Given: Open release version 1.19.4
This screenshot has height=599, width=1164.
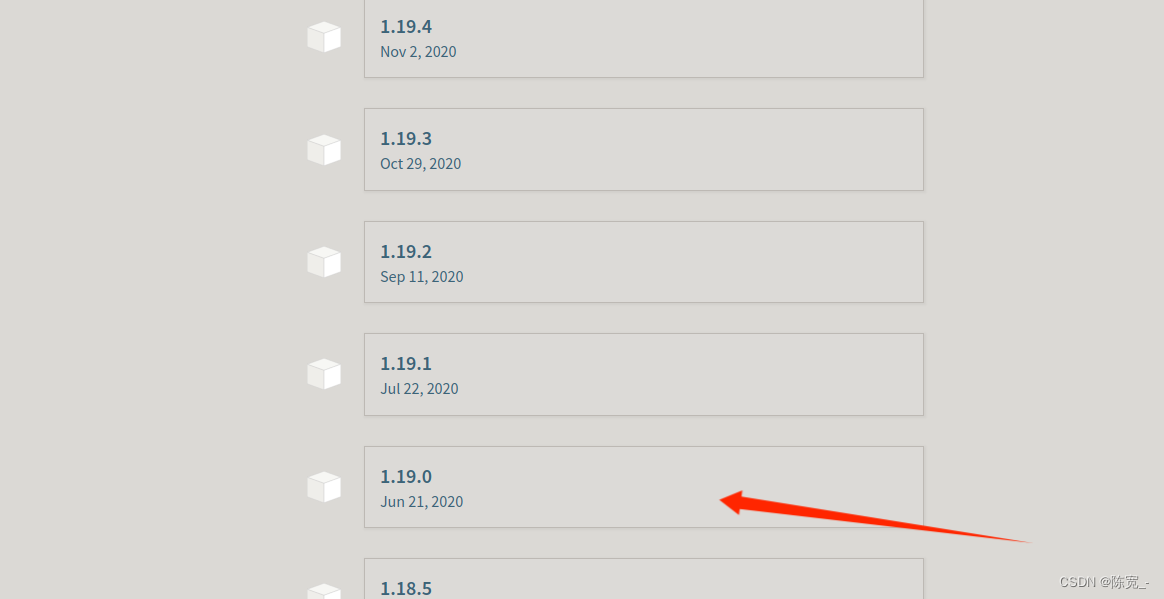Looking at the screenshot, I should click(406, 27).
